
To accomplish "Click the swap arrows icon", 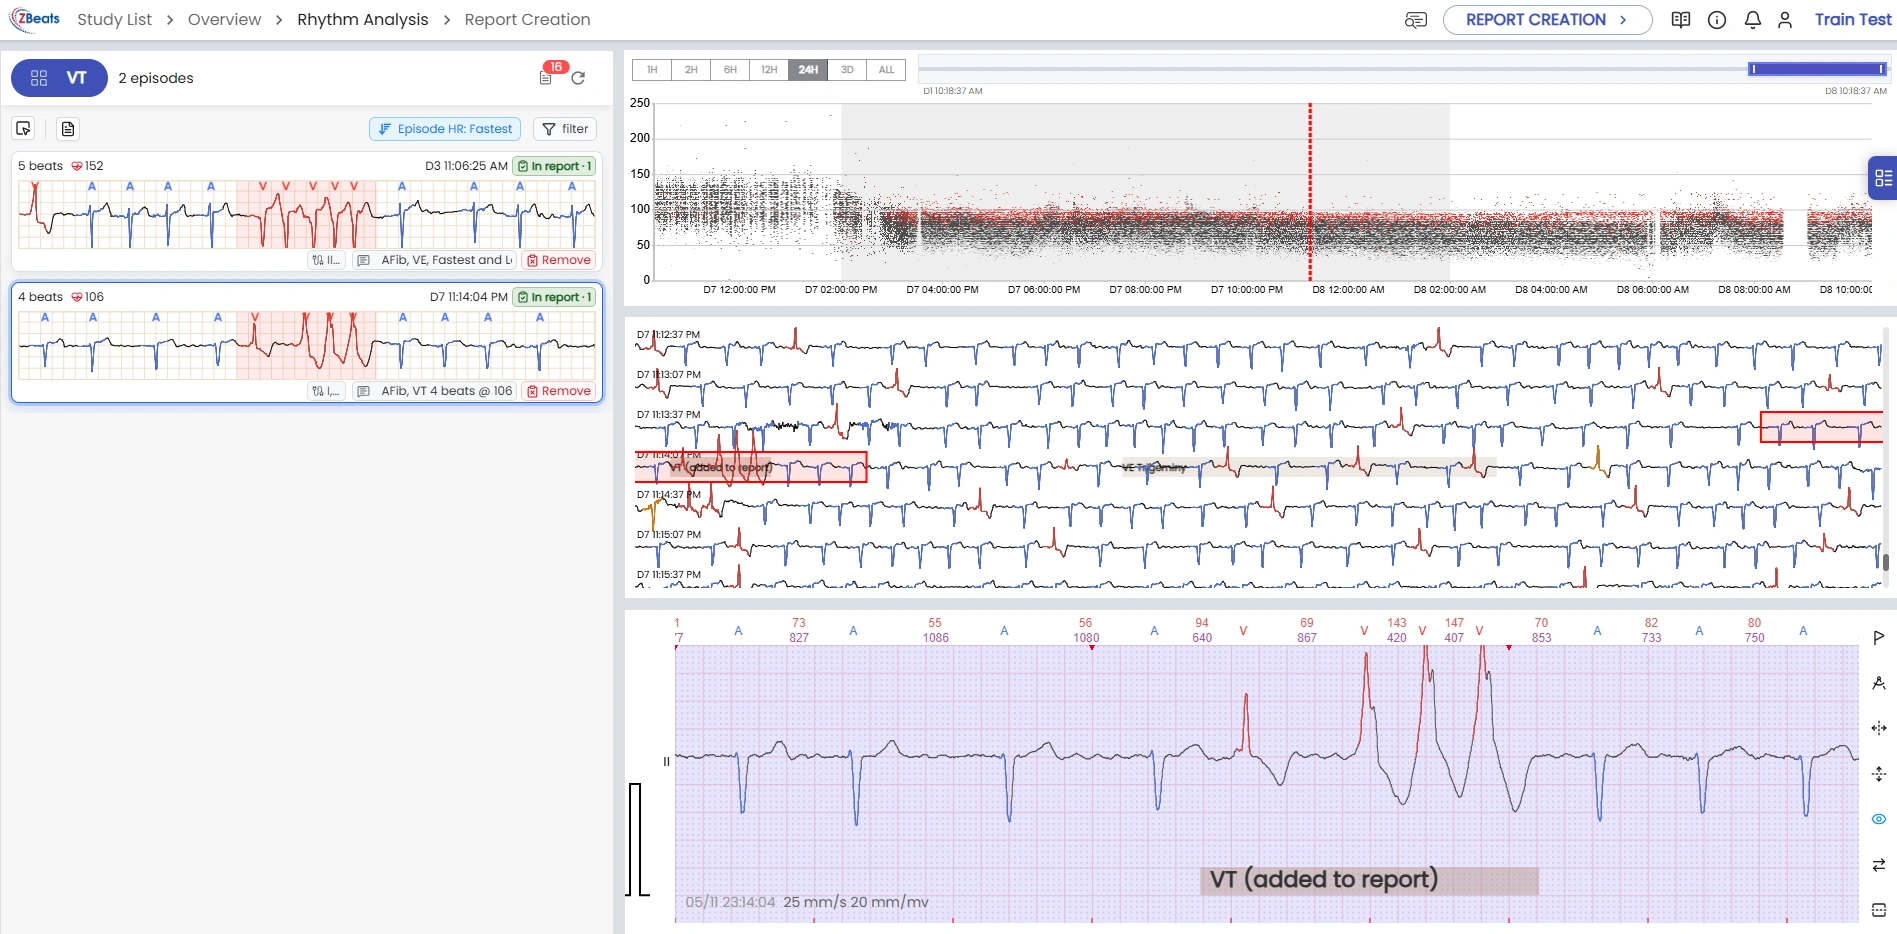I will tap(1878, 865).
